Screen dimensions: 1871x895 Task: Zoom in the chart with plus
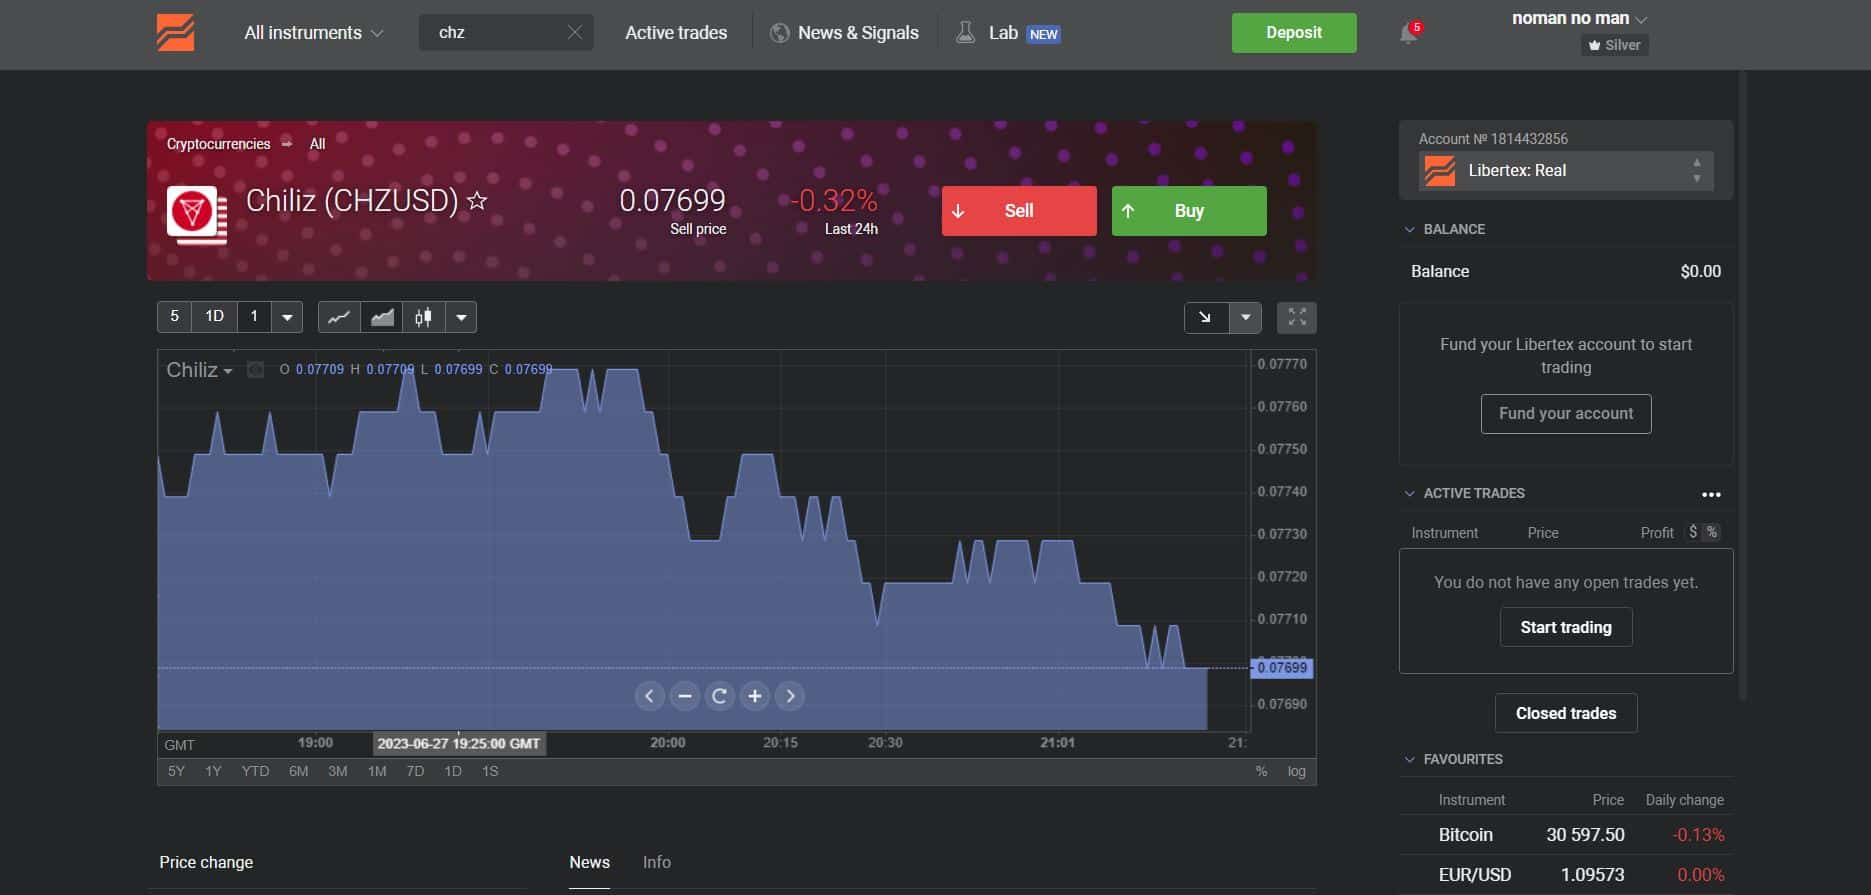pyautogui.click(x=755, y=696)
